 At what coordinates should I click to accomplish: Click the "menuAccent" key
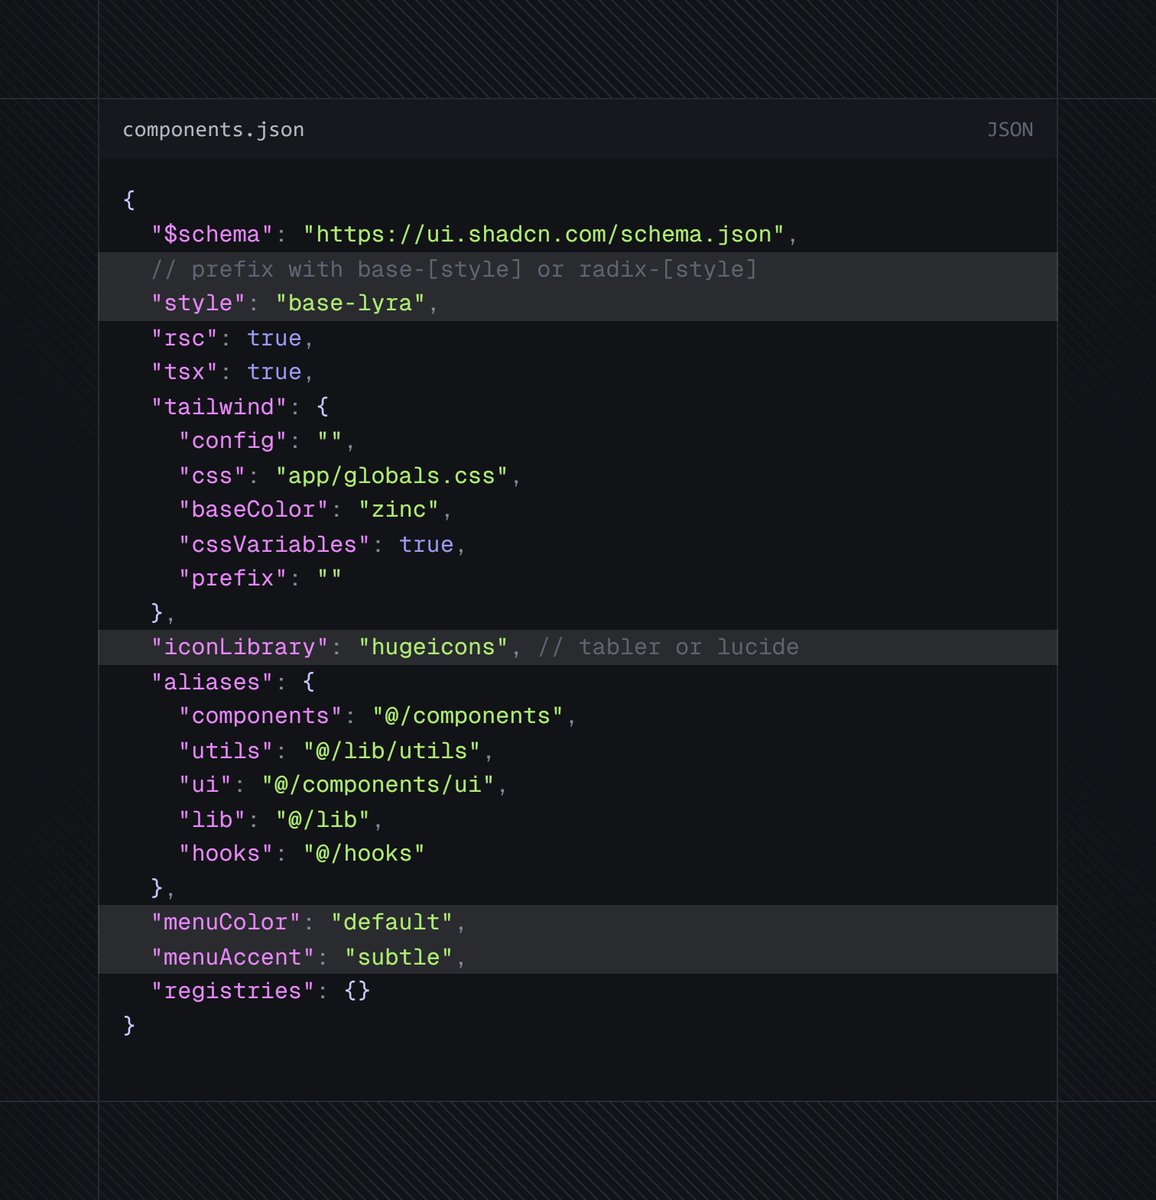click(233, 957)
